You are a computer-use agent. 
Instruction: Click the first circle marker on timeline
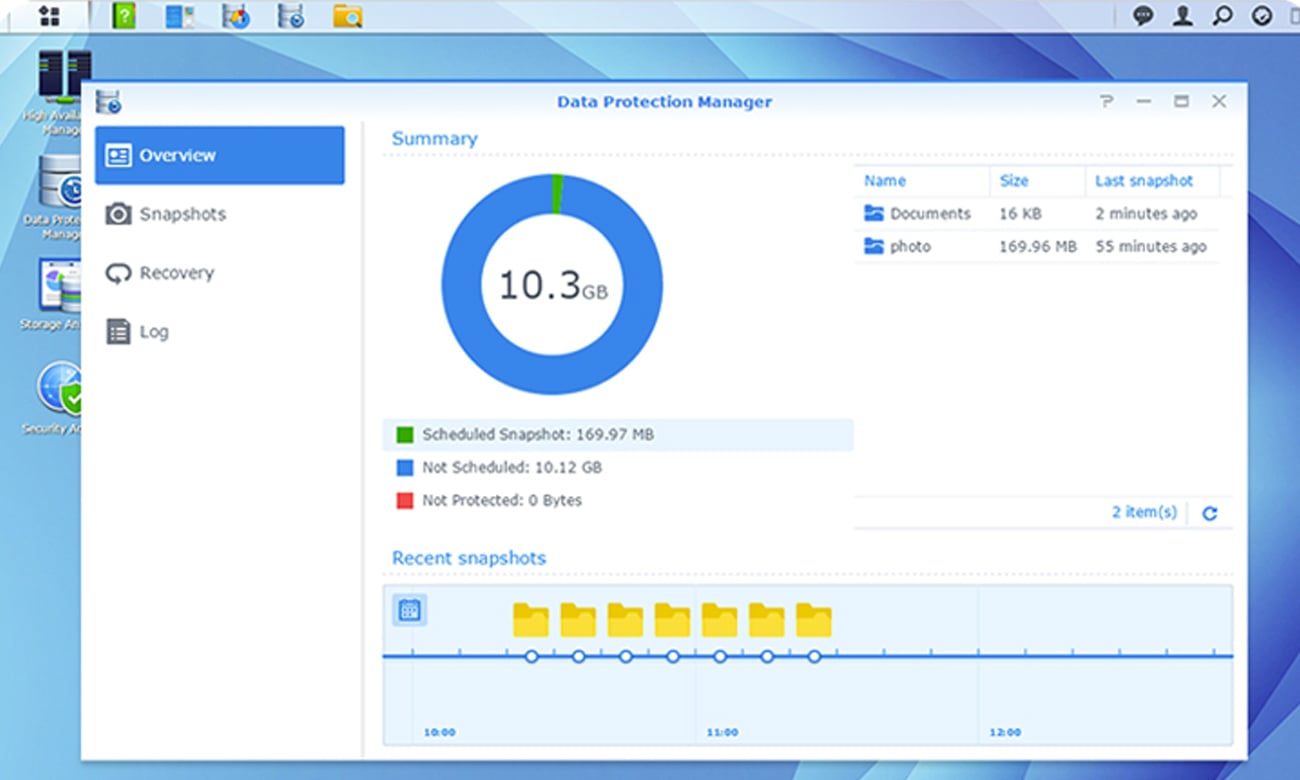pos(532,657)
